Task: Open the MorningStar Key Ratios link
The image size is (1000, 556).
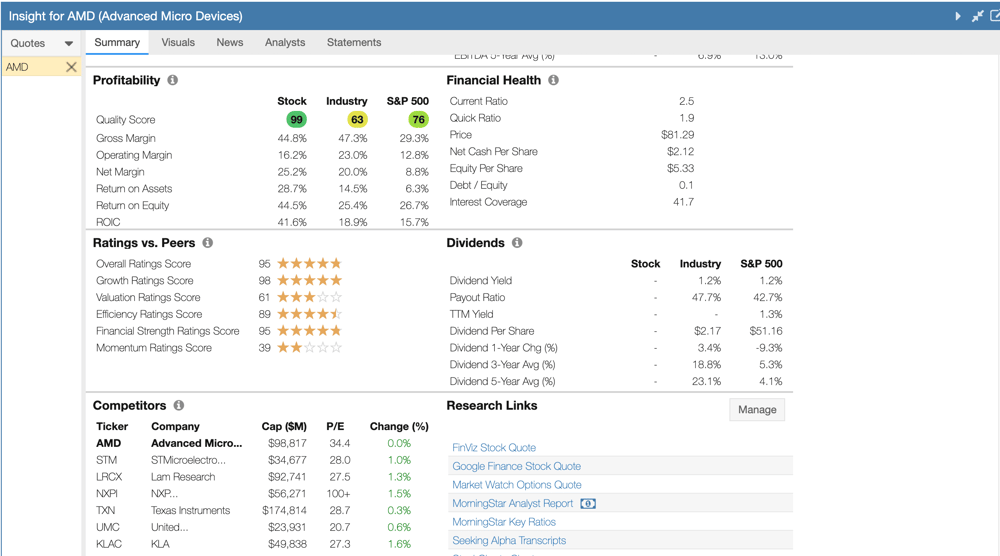Action: coord(504,522)
